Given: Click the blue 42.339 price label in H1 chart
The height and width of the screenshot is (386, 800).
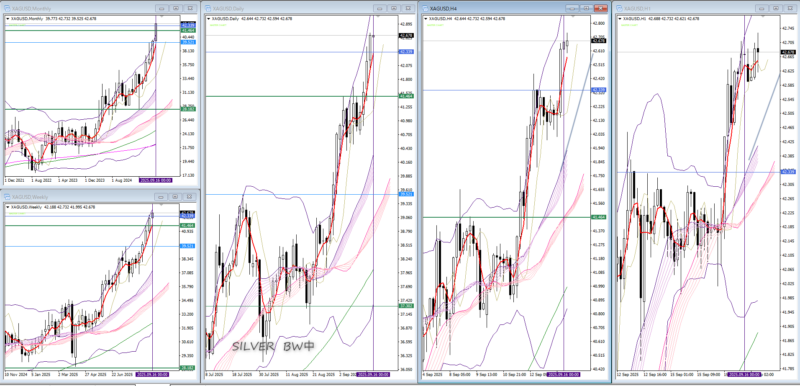Looking at the screenshot, I should pyautogui.click(x=788, y=172).
